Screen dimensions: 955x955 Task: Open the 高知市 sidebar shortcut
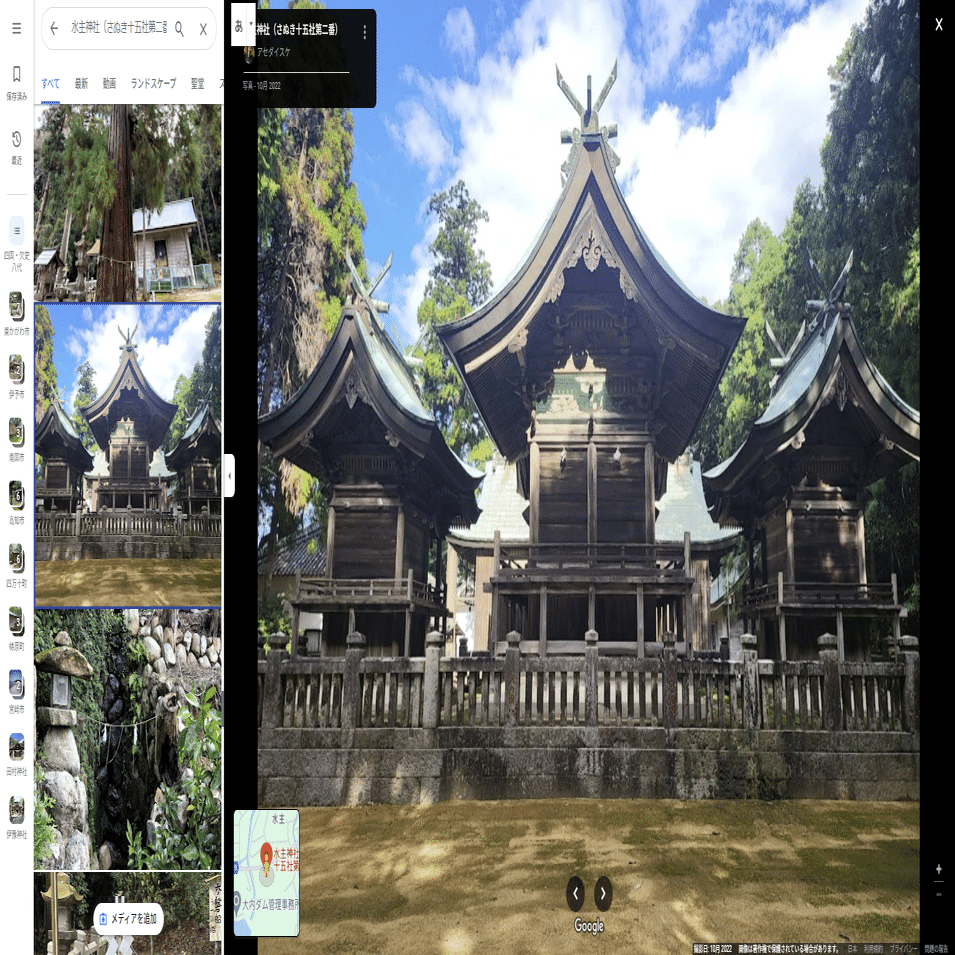16,502
